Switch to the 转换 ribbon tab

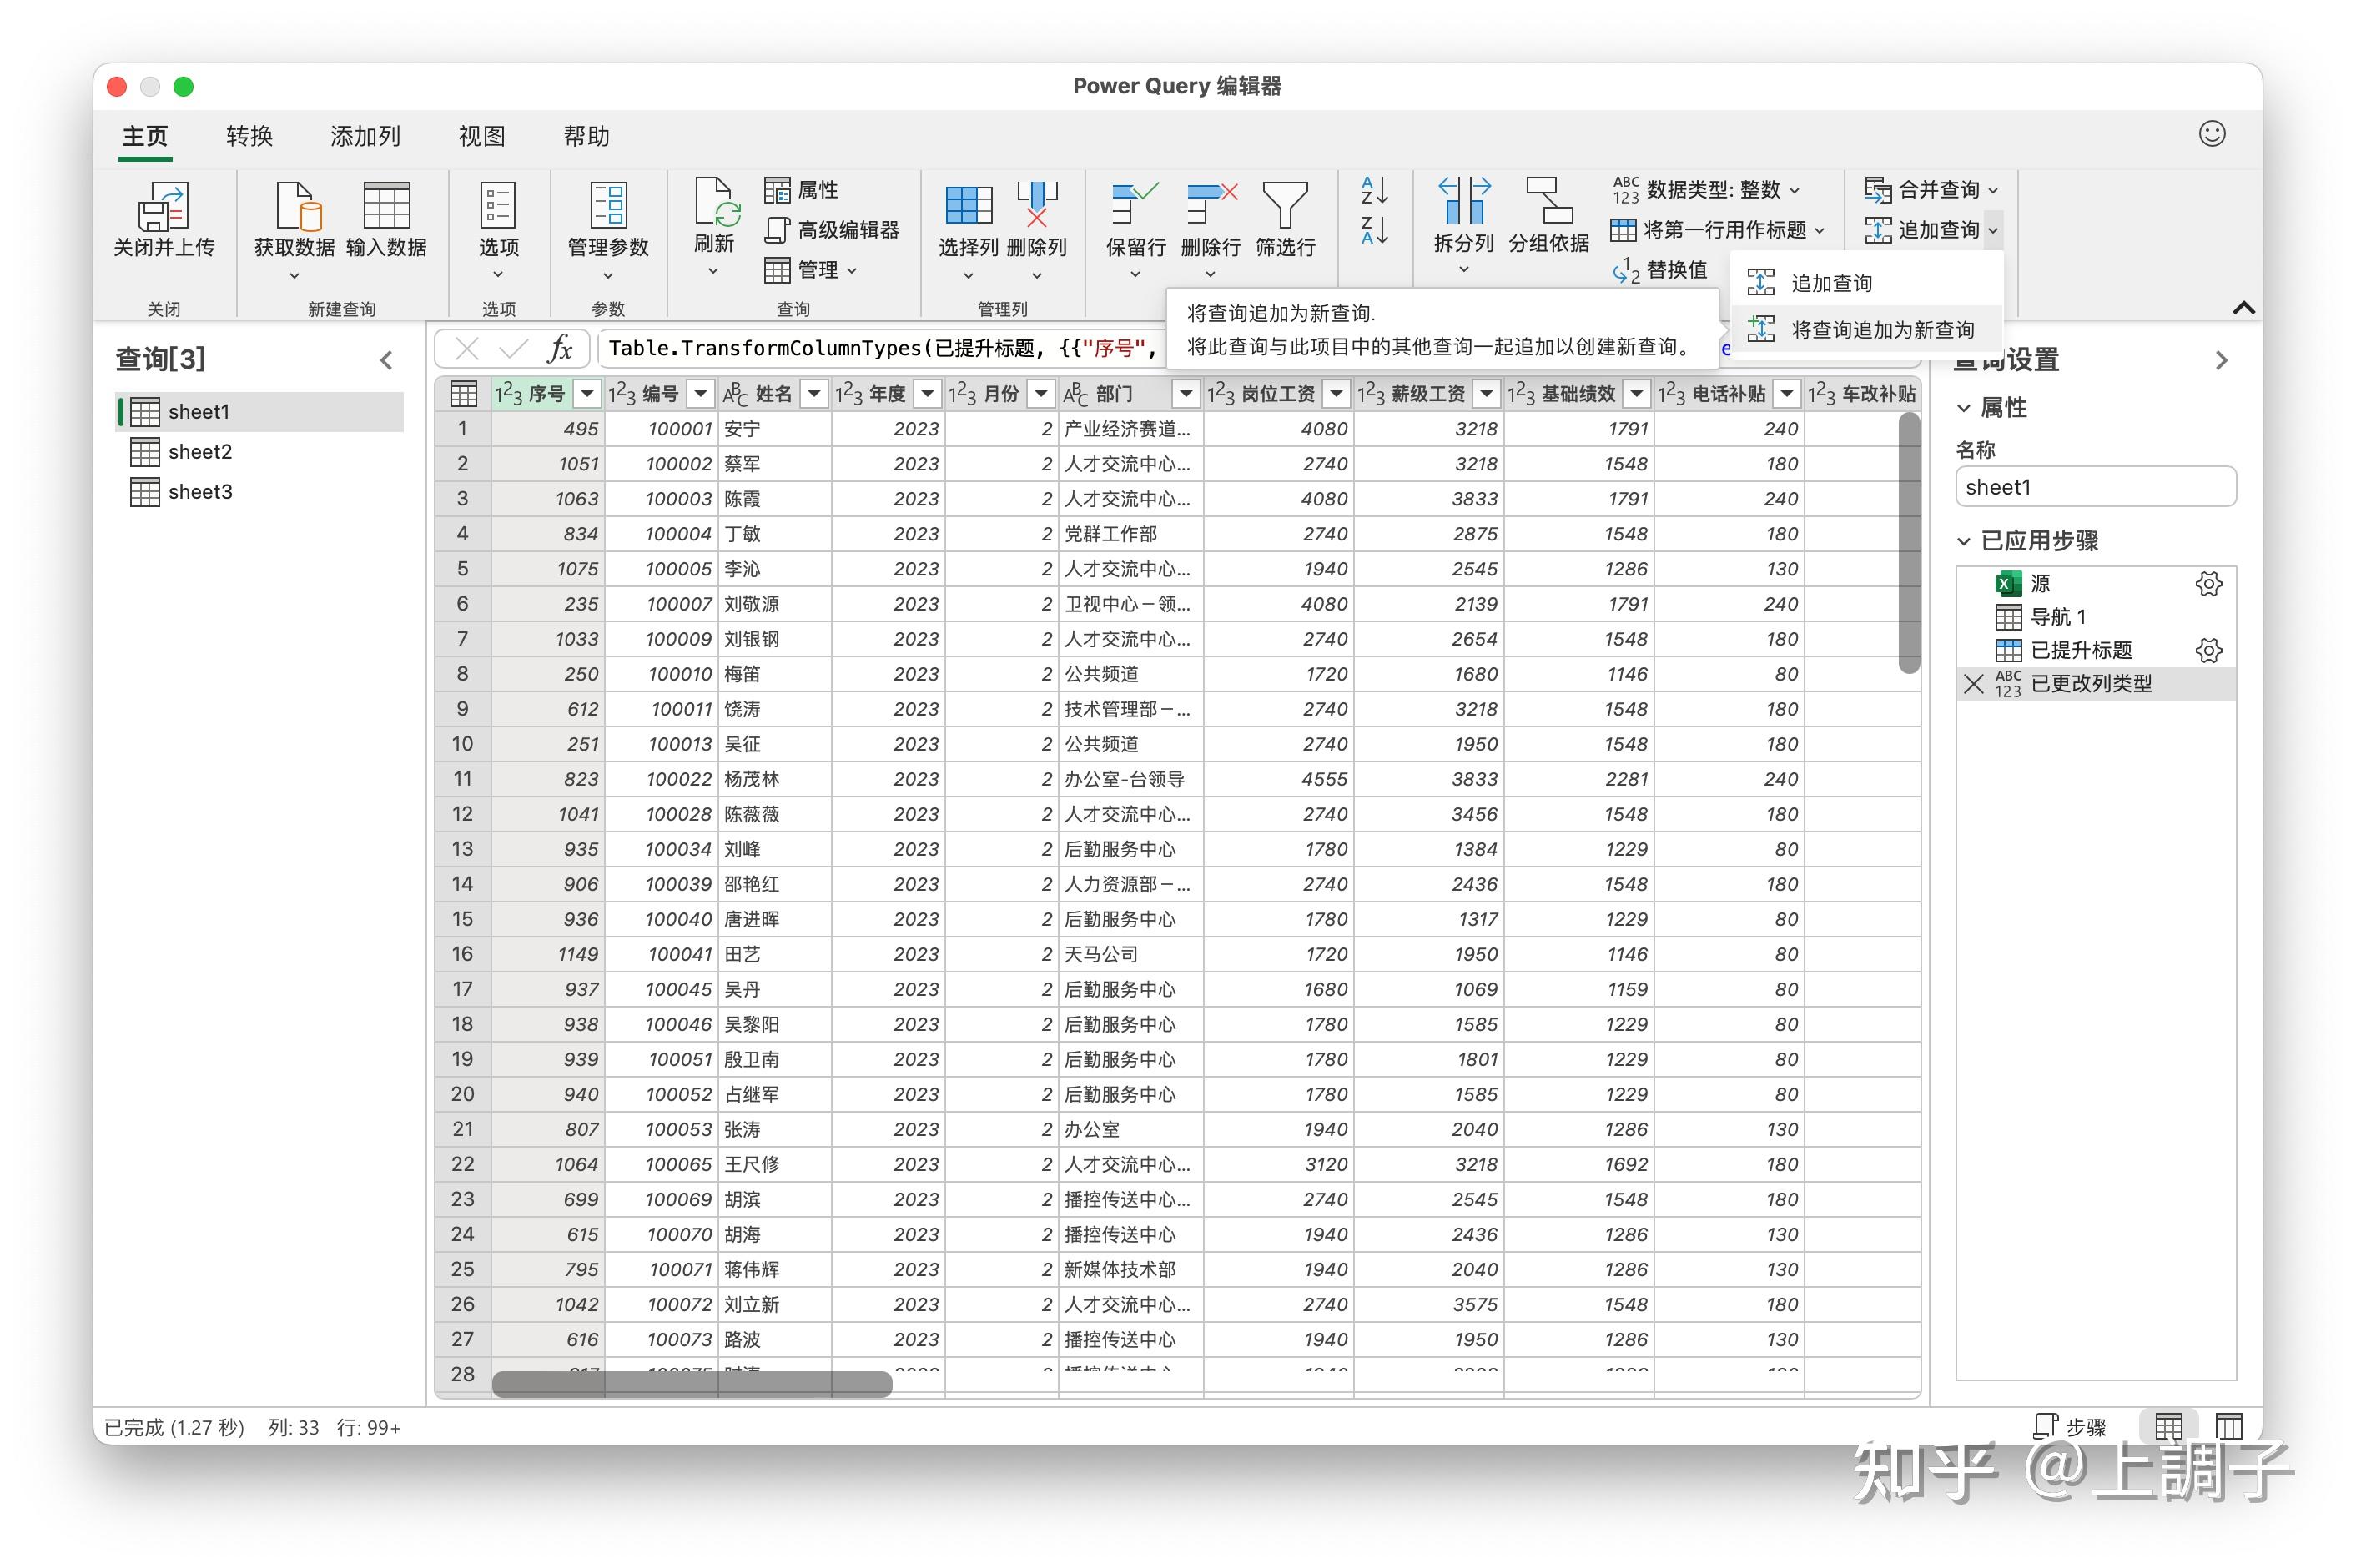click(249, 136)
